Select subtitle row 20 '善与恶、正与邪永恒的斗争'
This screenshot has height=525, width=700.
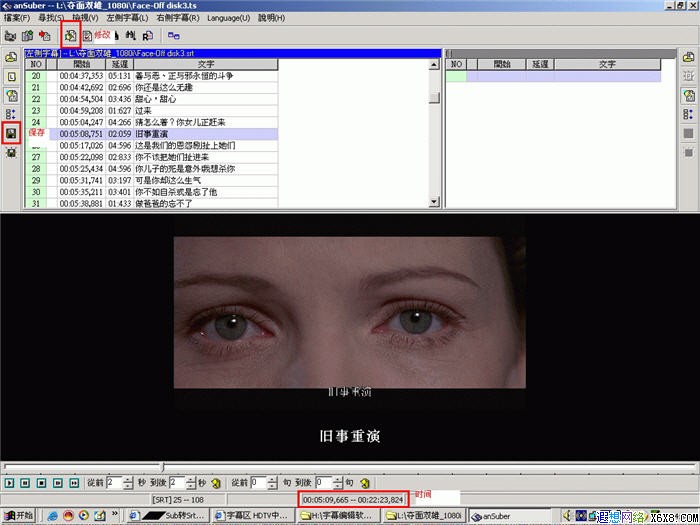click(152, 76)
